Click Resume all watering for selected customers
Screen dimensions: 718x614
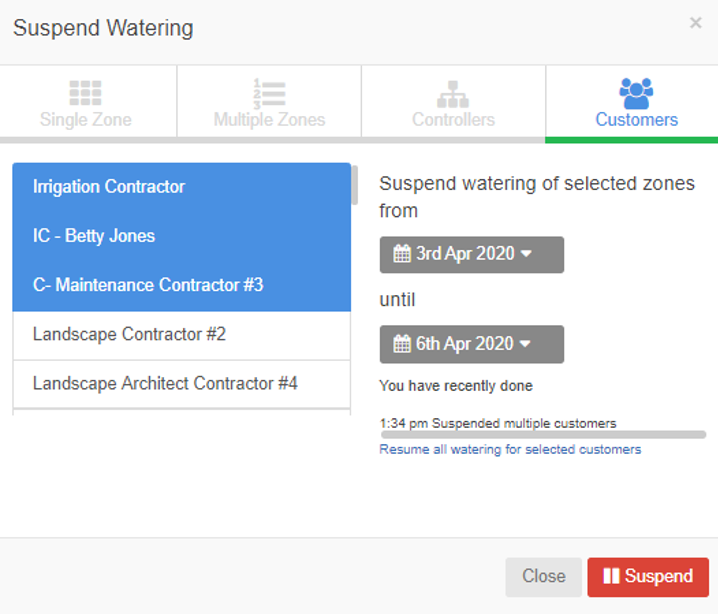[510, 450]
